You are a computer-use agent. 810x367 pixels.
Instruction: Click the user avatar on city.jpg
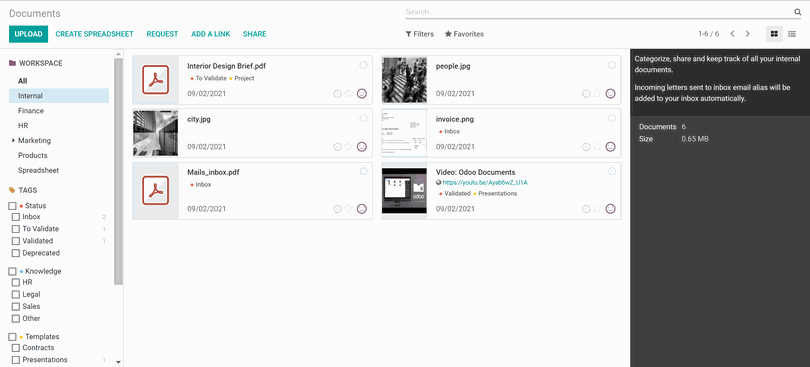[x=362, y=147]
